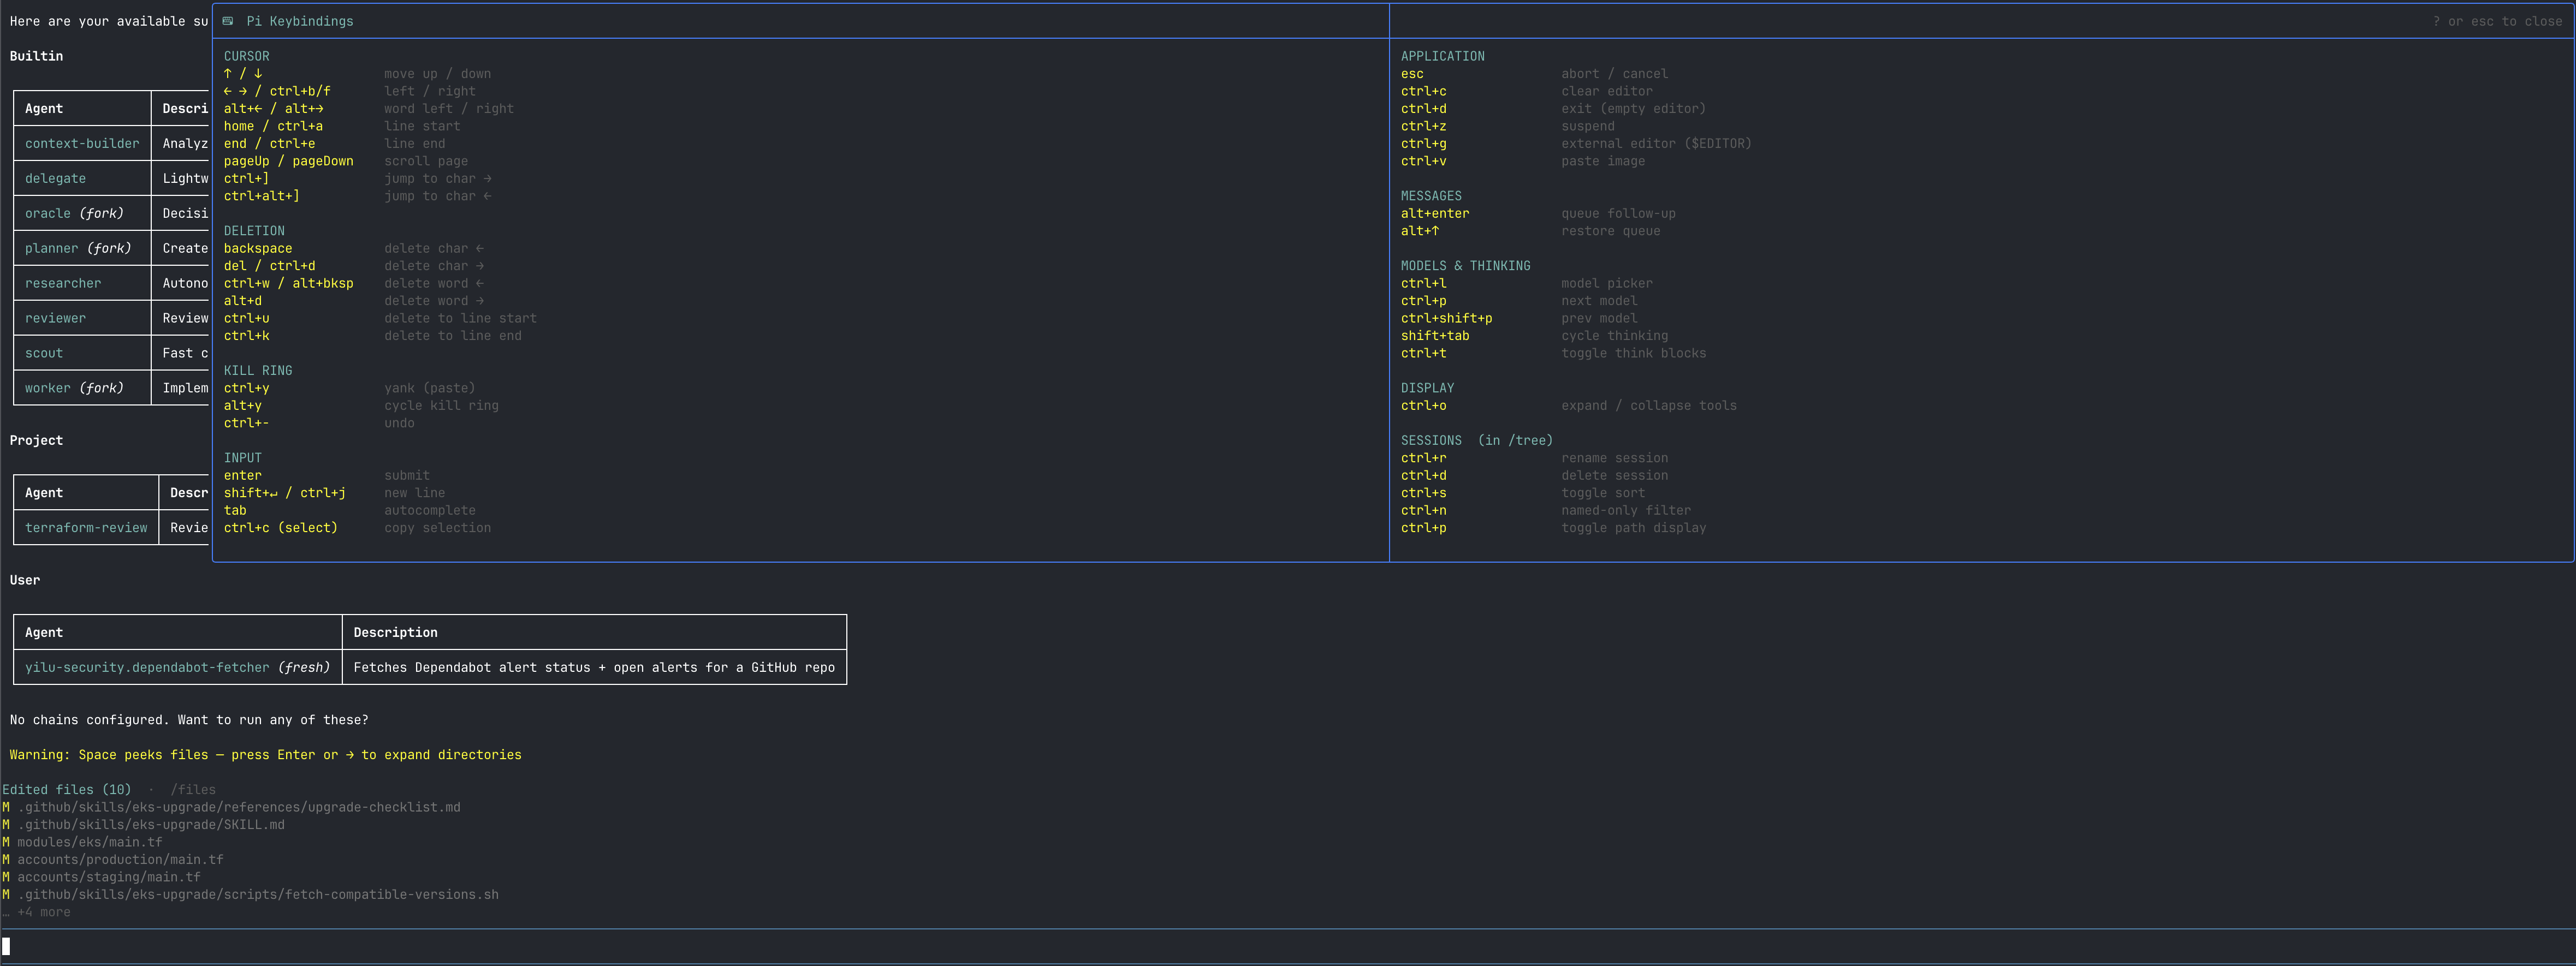Screen dimensions: 2576x966
Task: Click the 'alt+enter' queue follow-up binding
Action: [1435, 213]
